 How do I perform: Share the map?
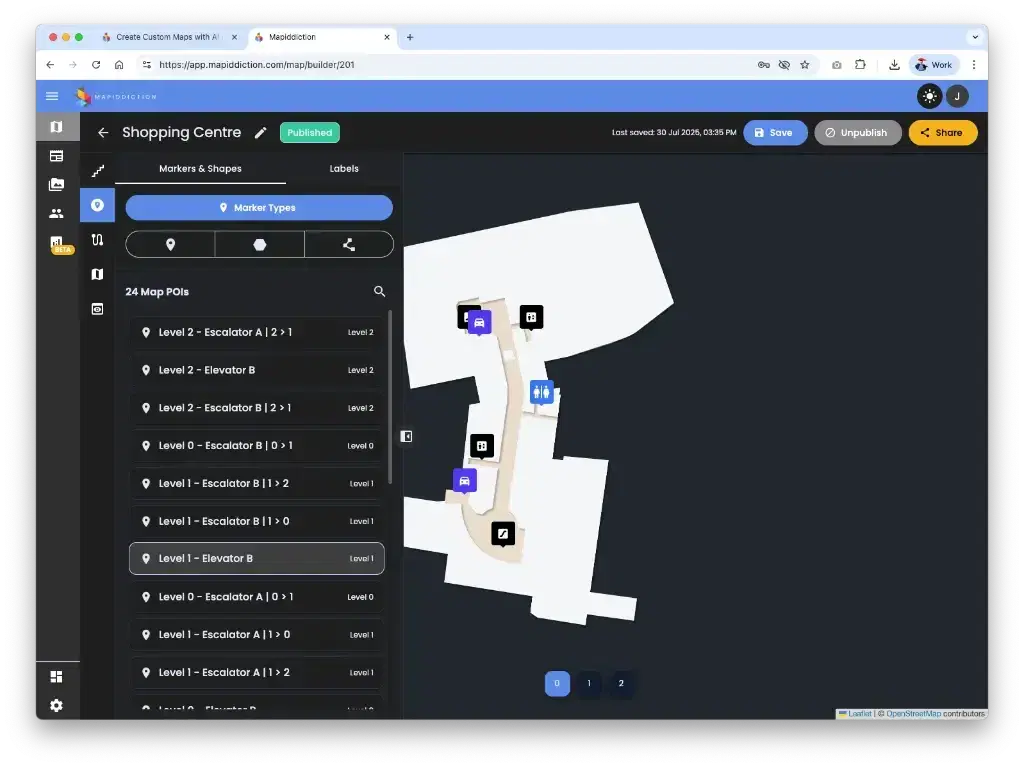click(x=943, y=133)
